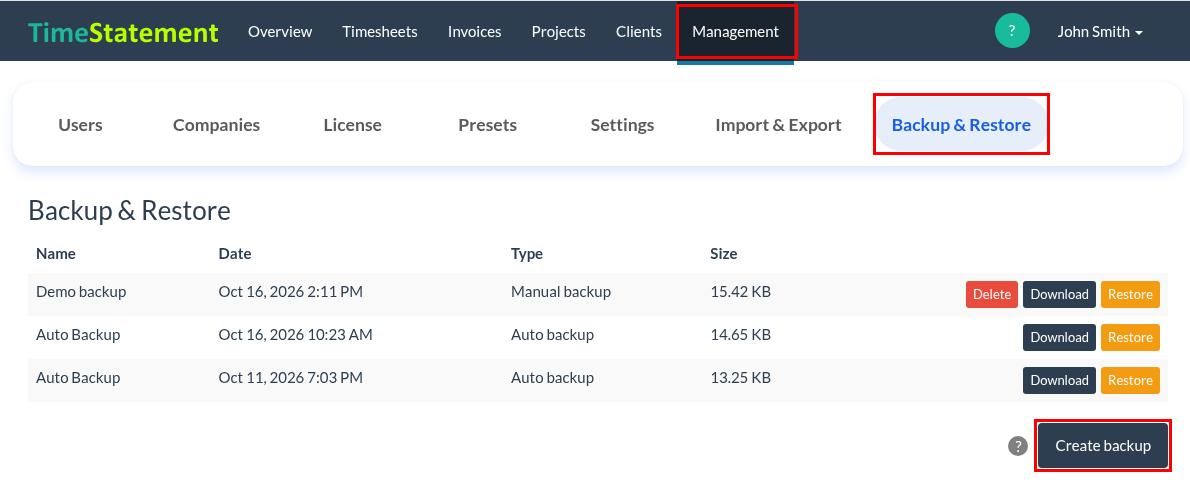Image resolution: width=1190 pixels, height=484 pixels.
Task: Open the Overview menu
Action: tap(280, 32)
